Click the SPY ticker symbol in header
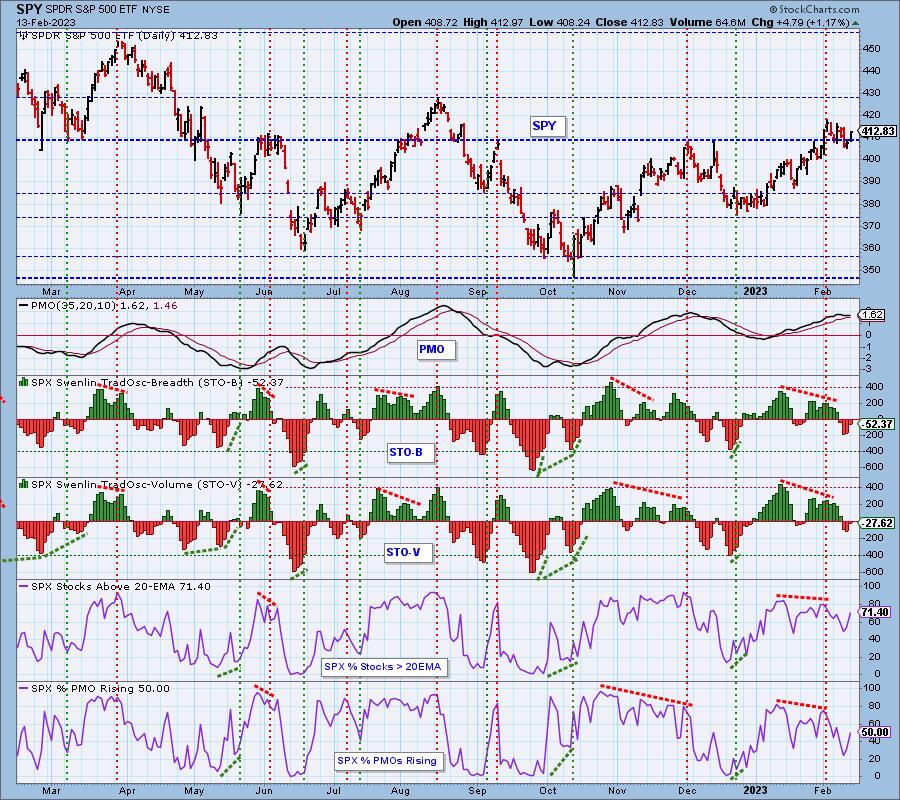This screenshot has height=800, width=900. tap(29, 9)
